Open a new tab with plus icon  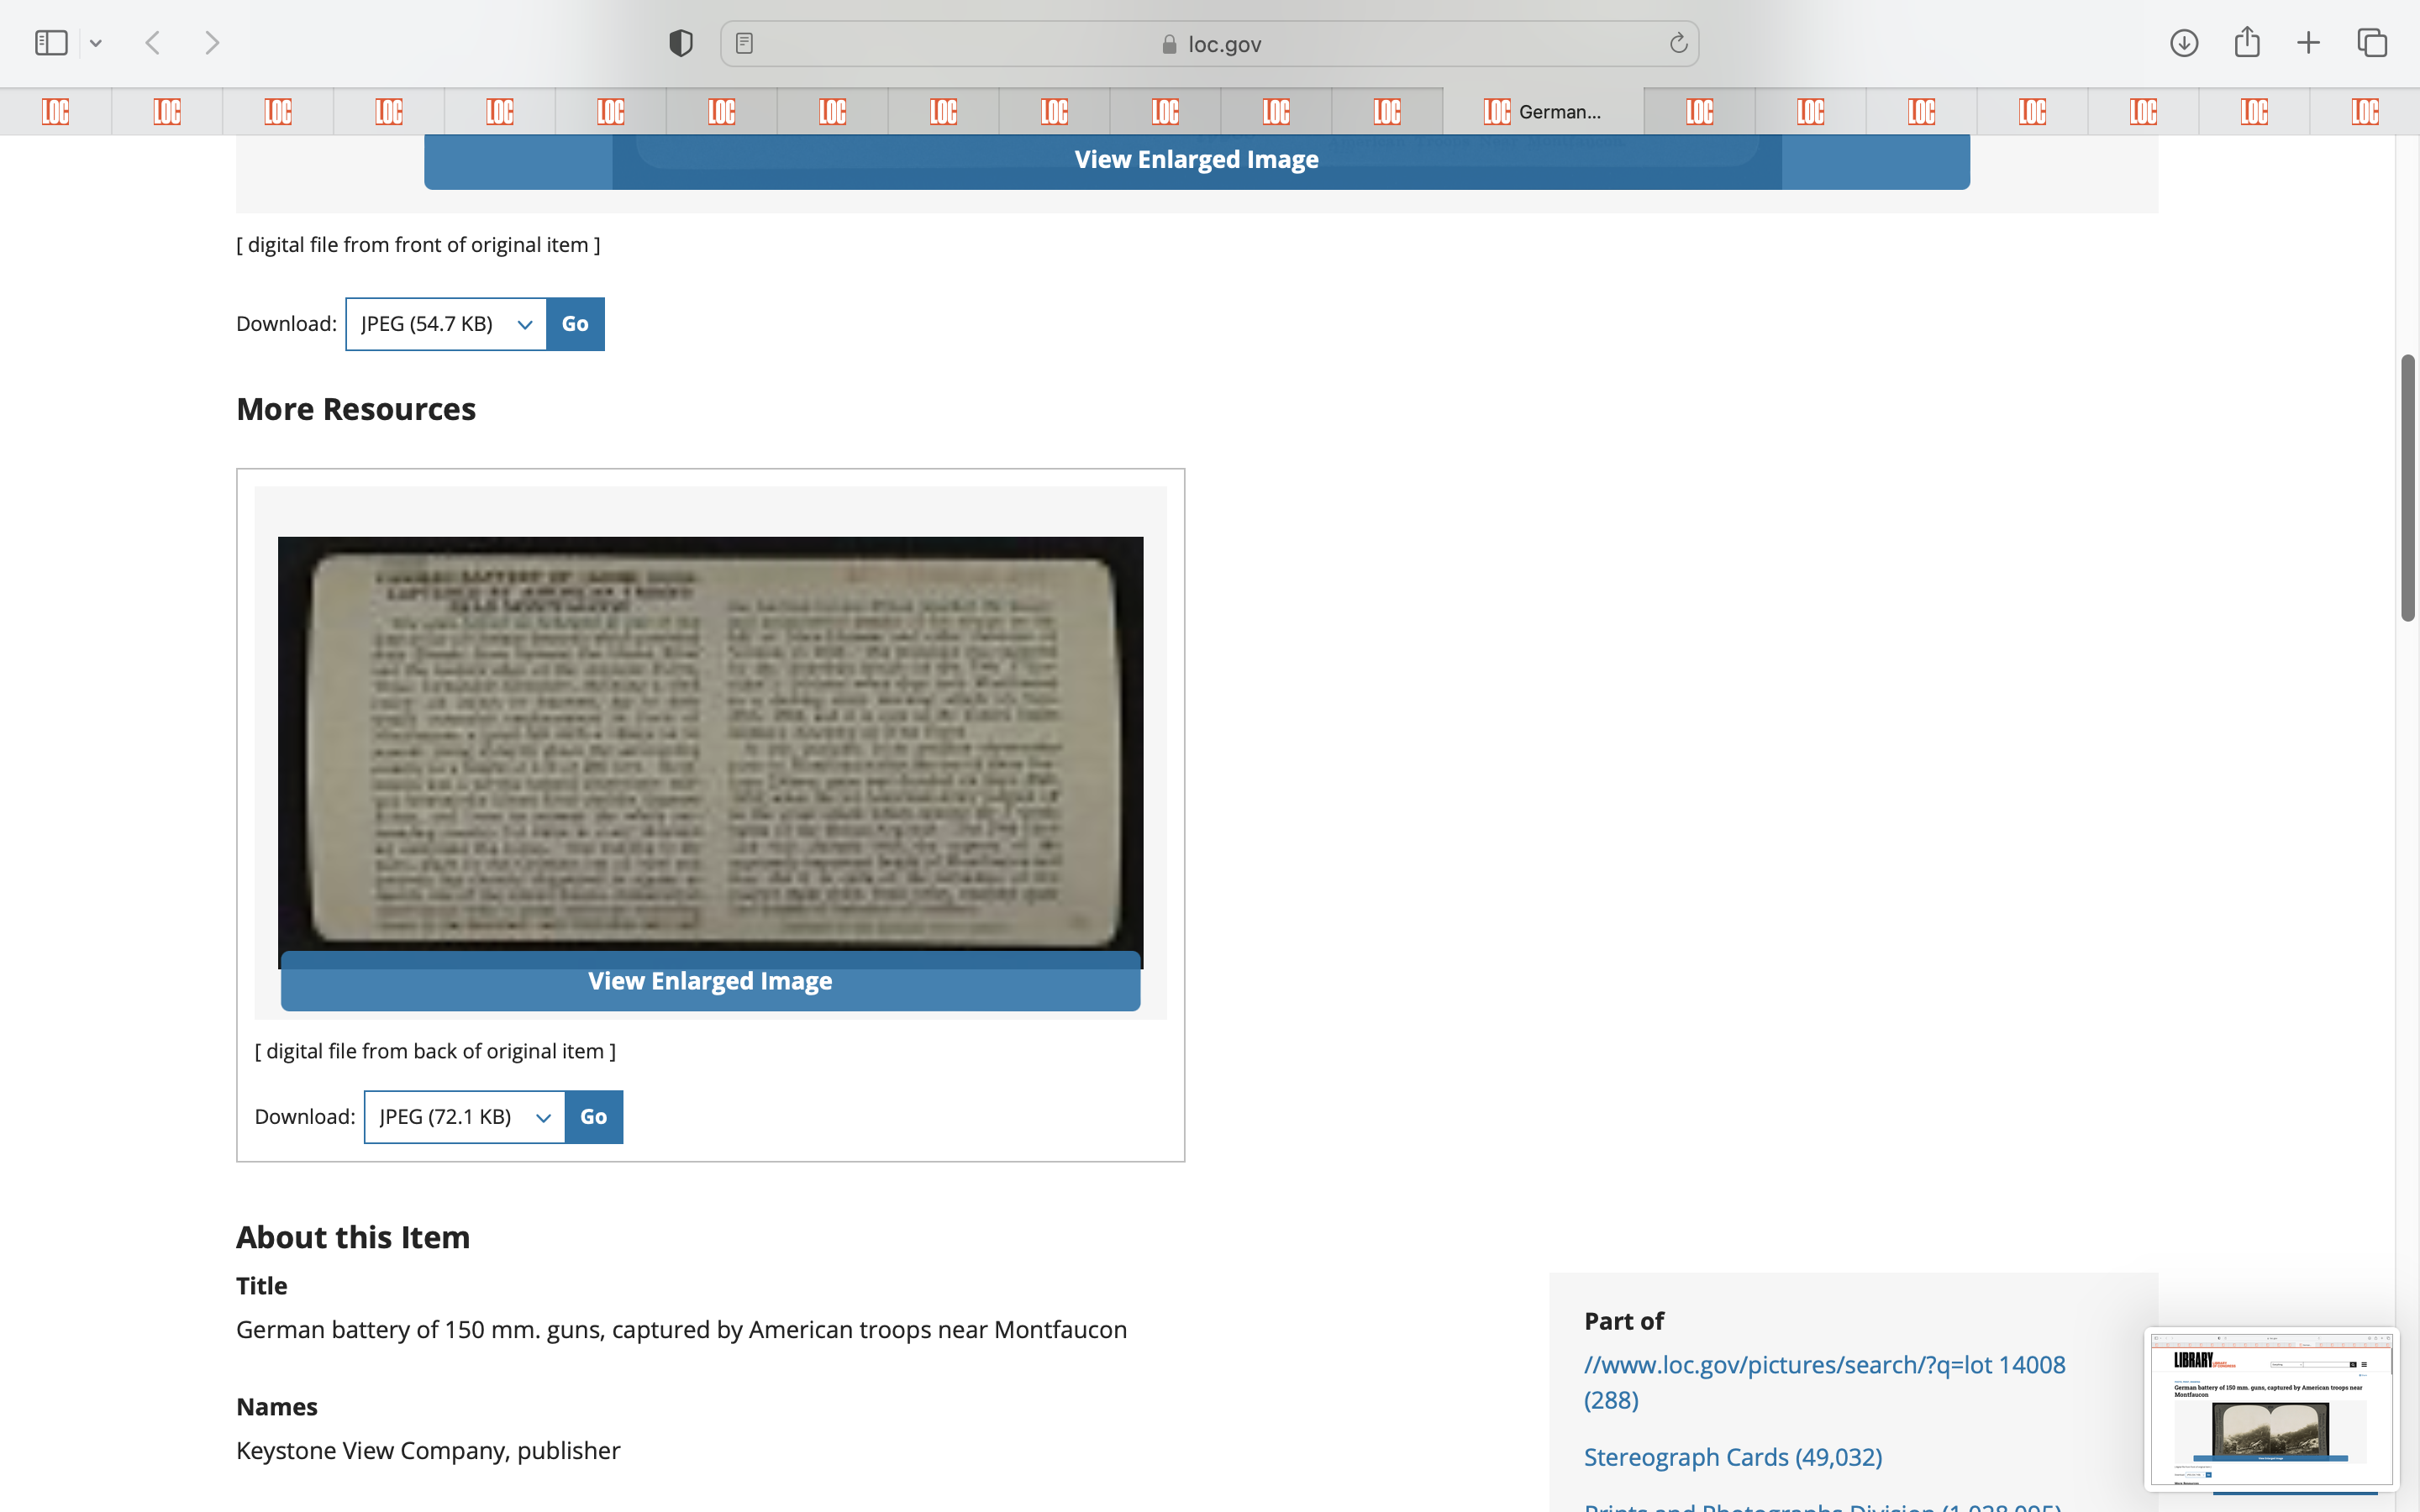pos(2308,43)
